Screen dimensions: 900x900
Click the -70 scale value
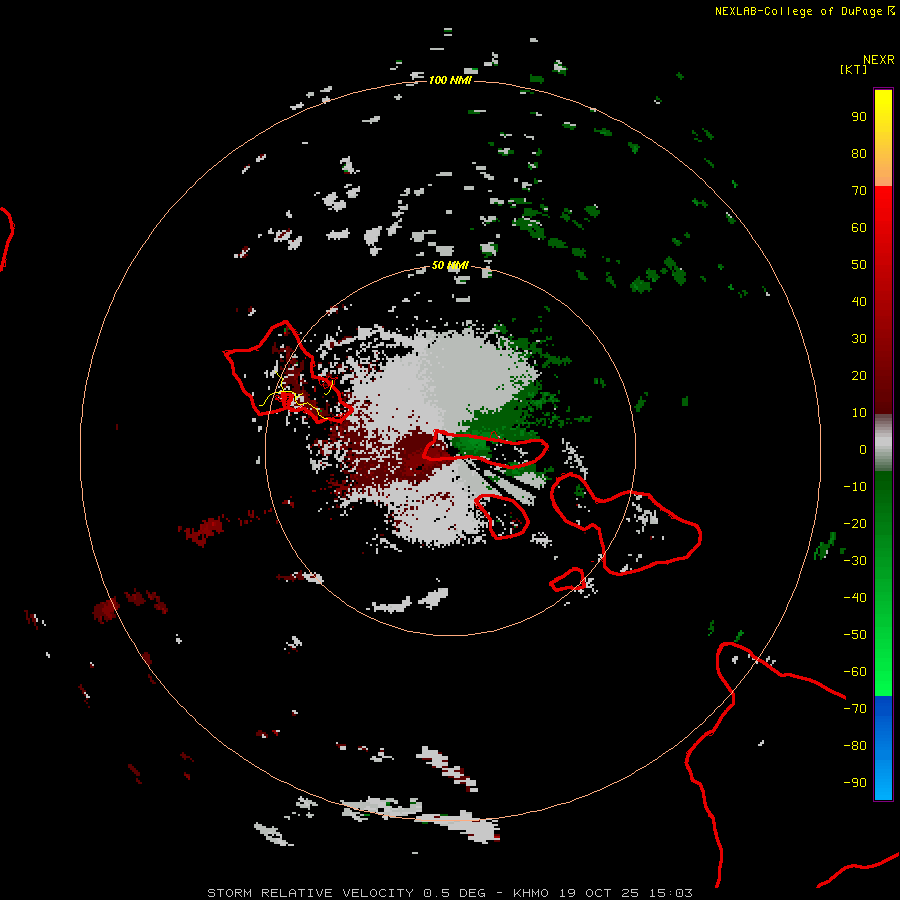tap(855, 709)
